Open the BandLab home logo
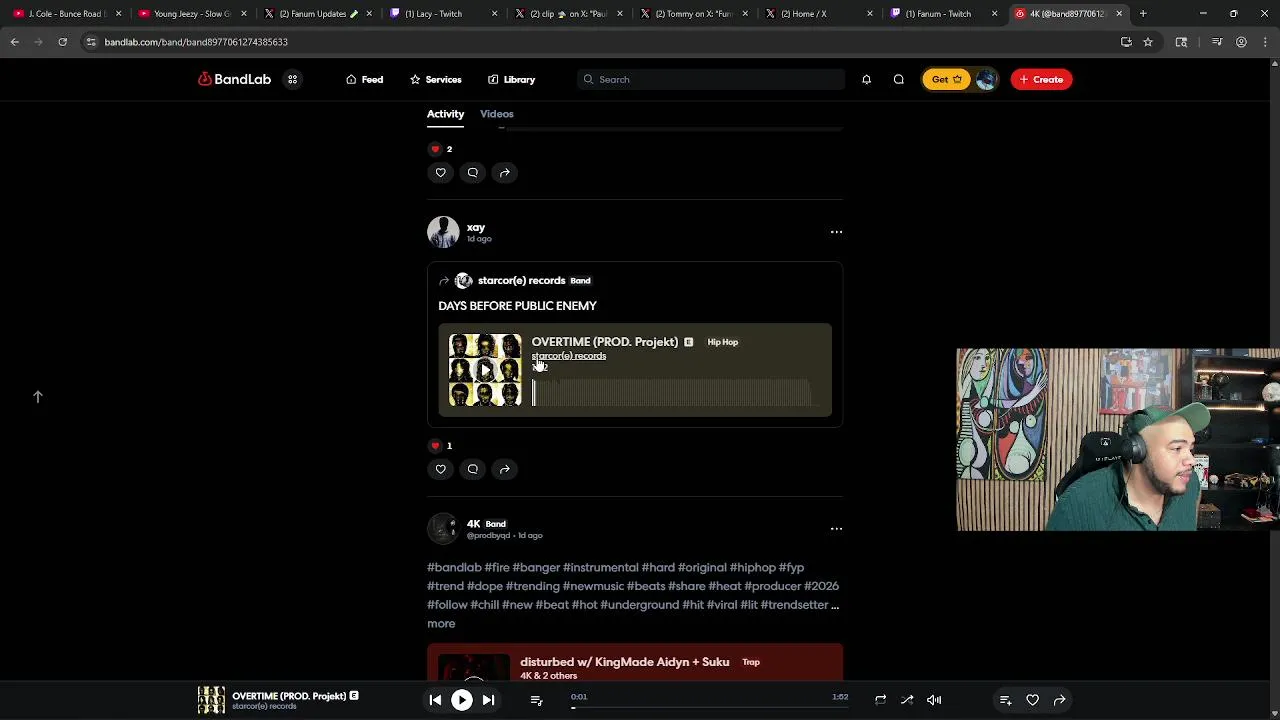 pos(234,79)
